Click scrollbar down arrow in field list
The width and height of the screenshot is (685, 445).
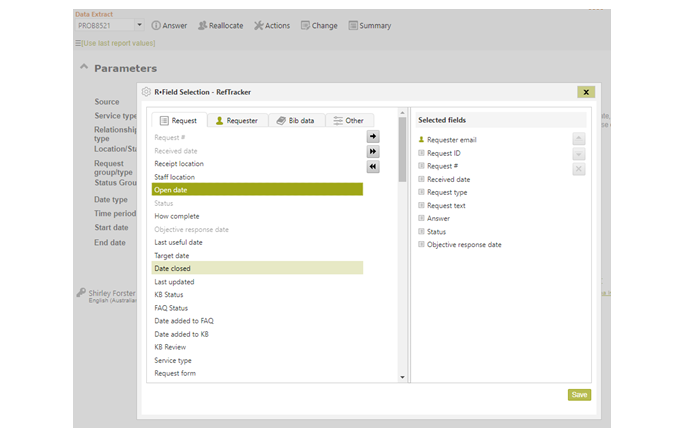[402, 377]
